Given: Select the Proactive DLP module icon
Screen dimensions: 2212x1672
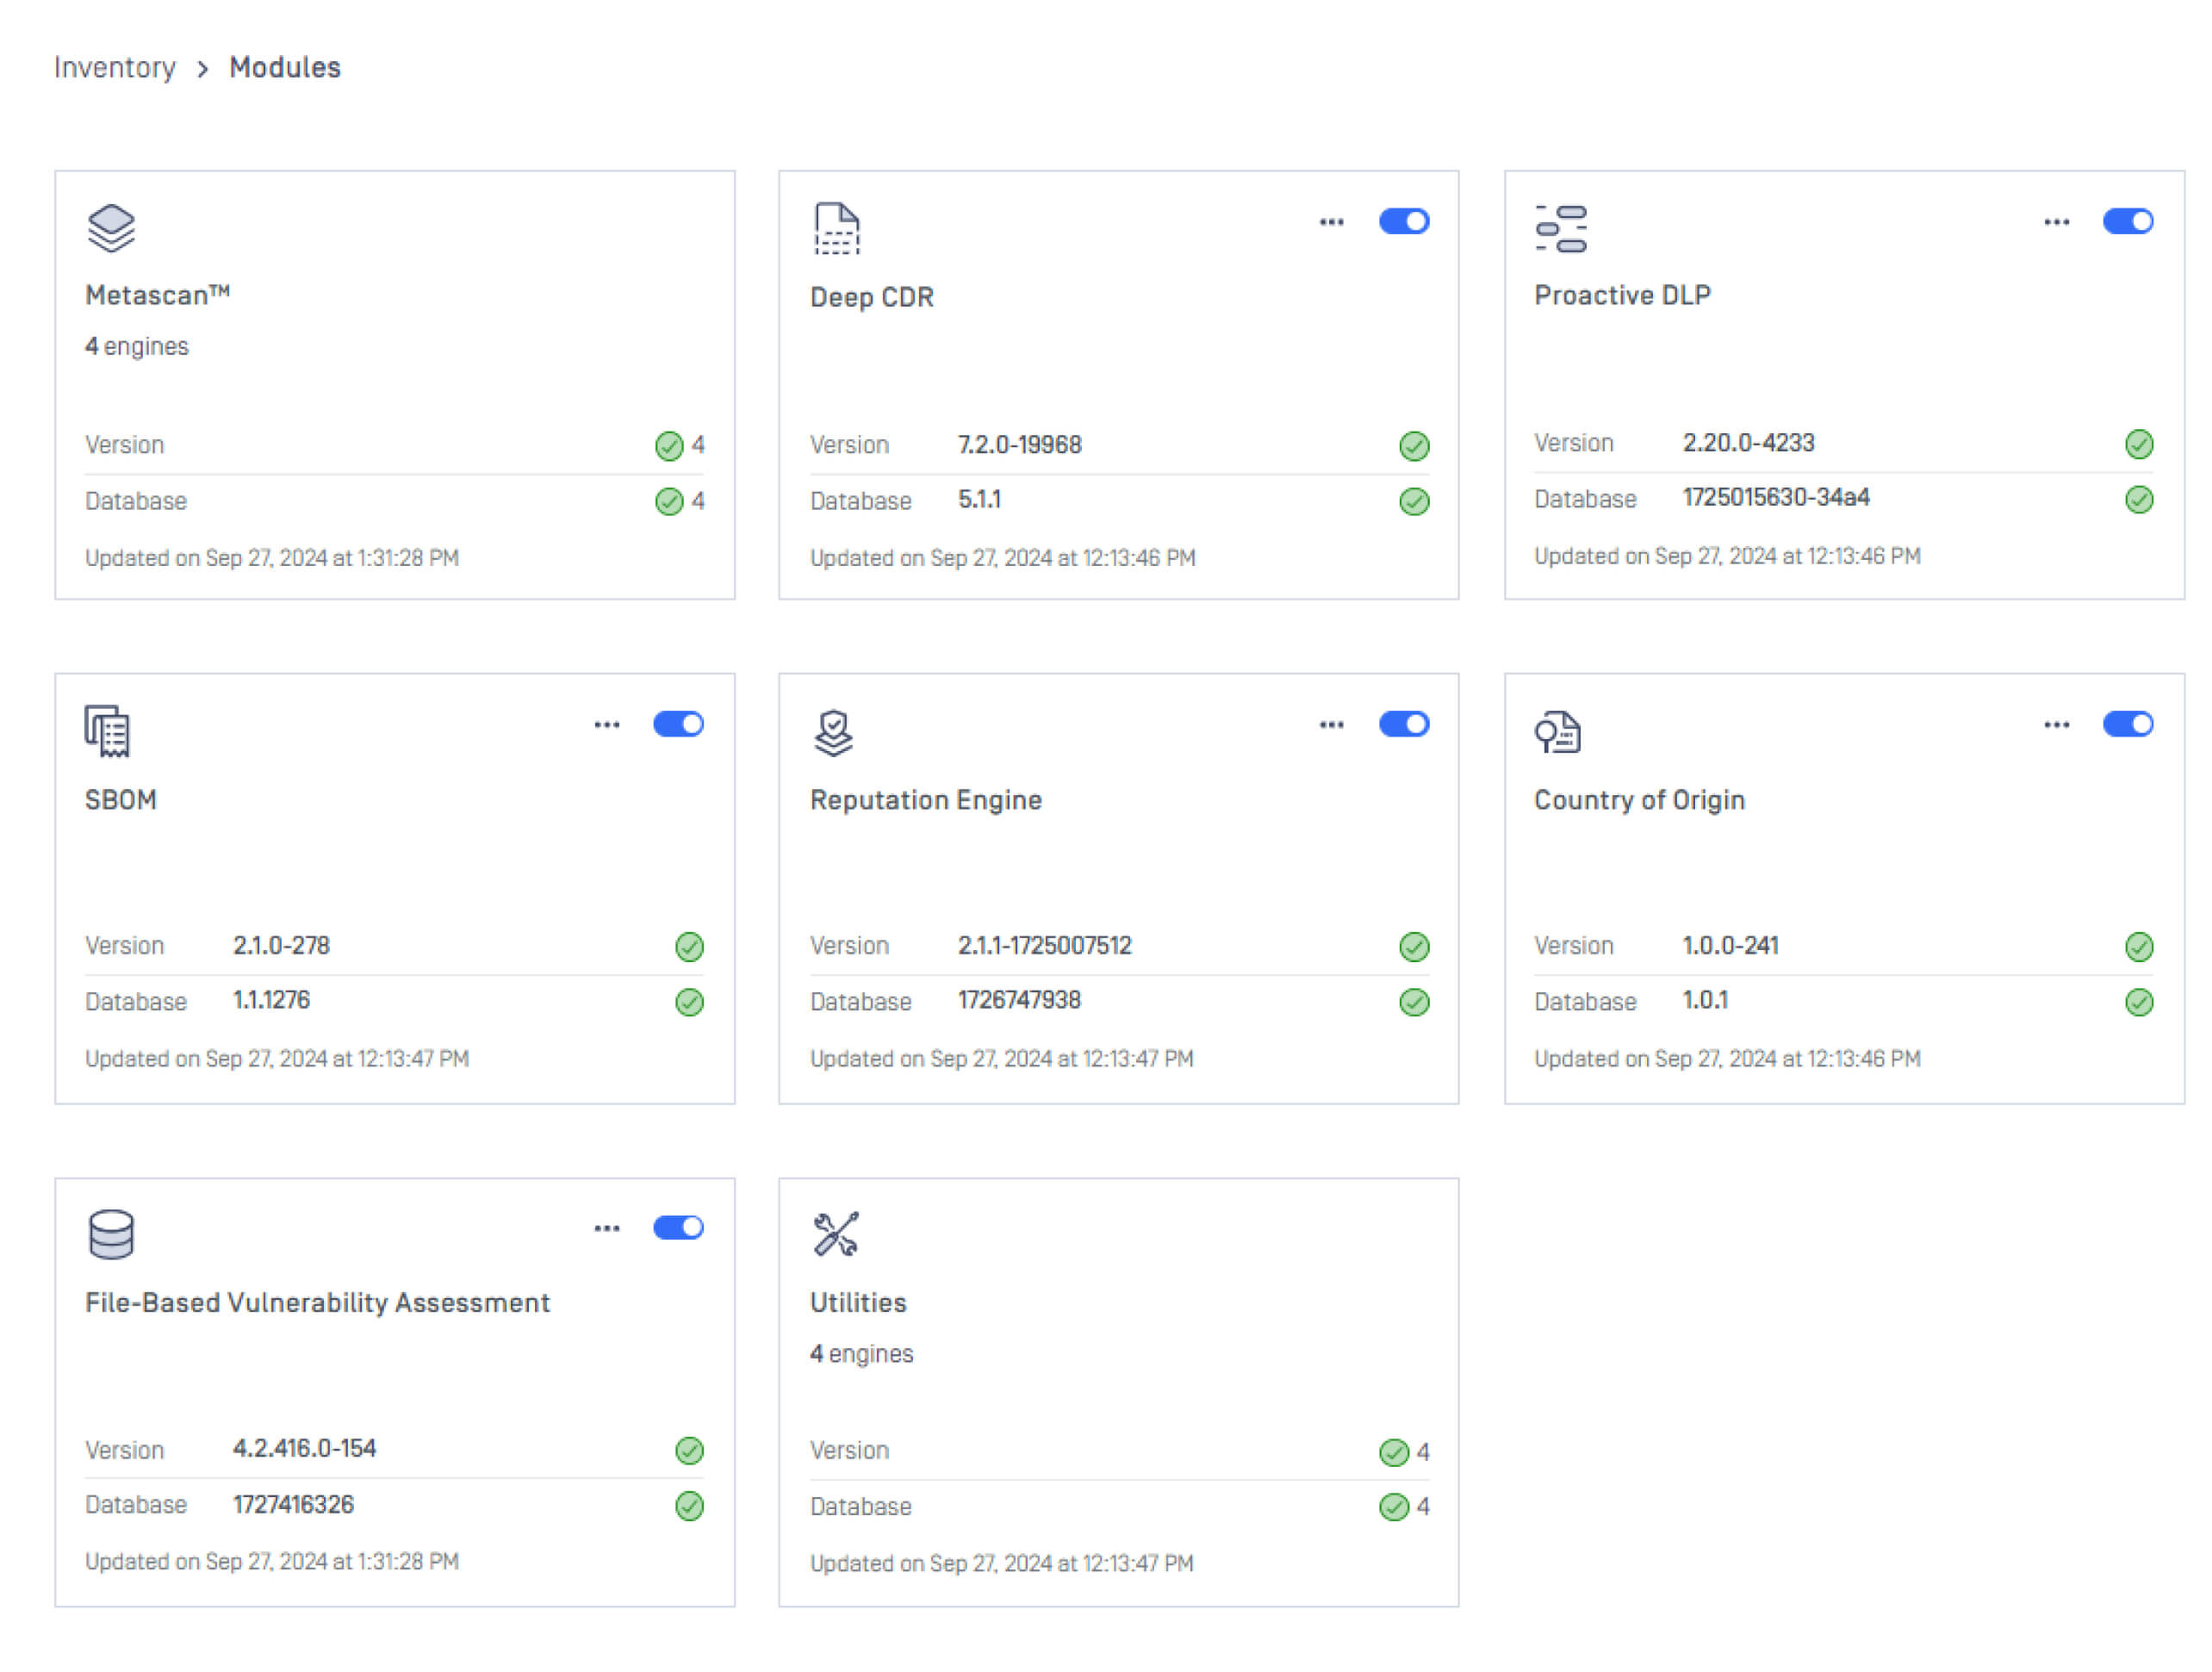Looking at the screenshot, I should 1562,227.
